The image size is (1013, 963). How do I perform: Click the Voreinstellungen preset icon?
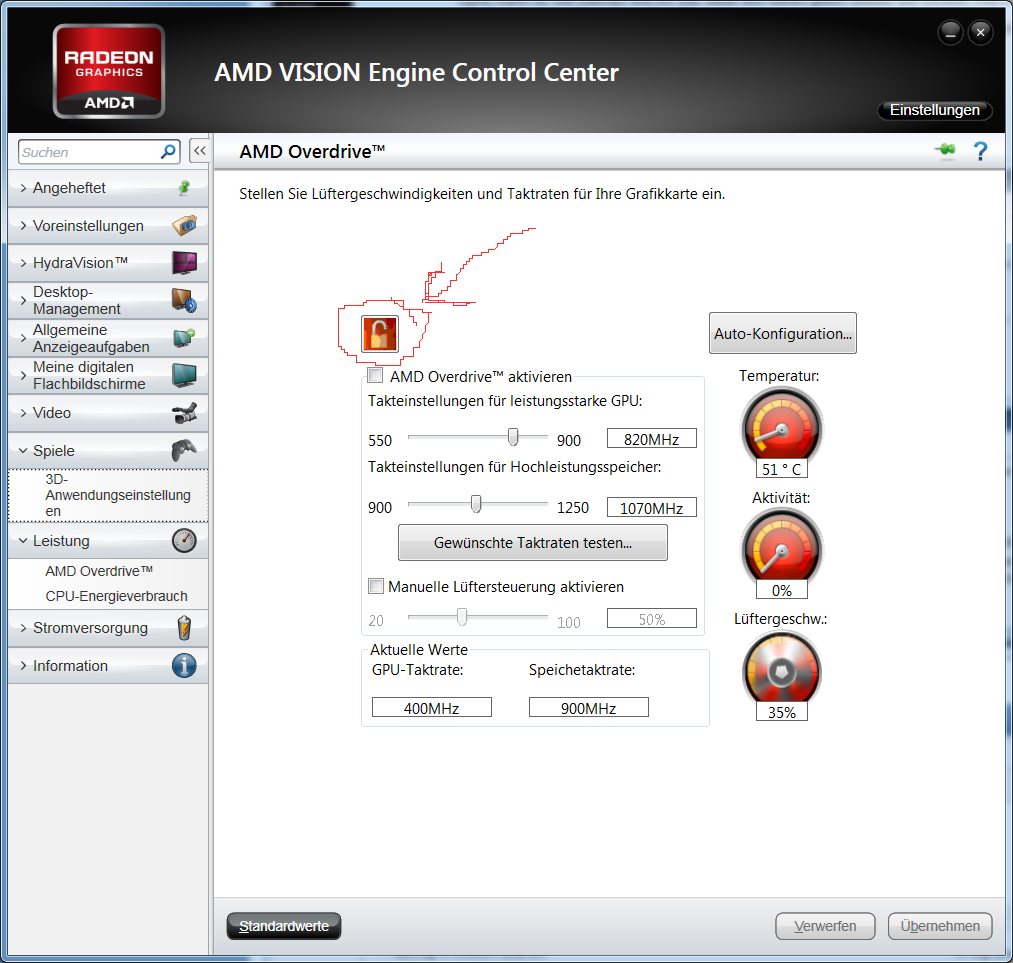[184, 225]
